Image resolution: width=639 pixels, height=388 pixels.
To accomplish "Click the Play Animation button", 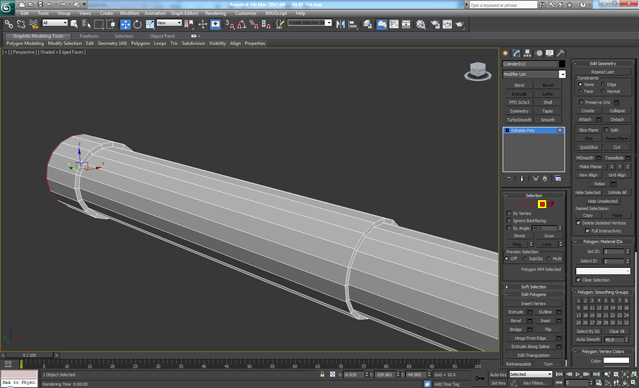I will pyautogui.click(x=578, y=374).
